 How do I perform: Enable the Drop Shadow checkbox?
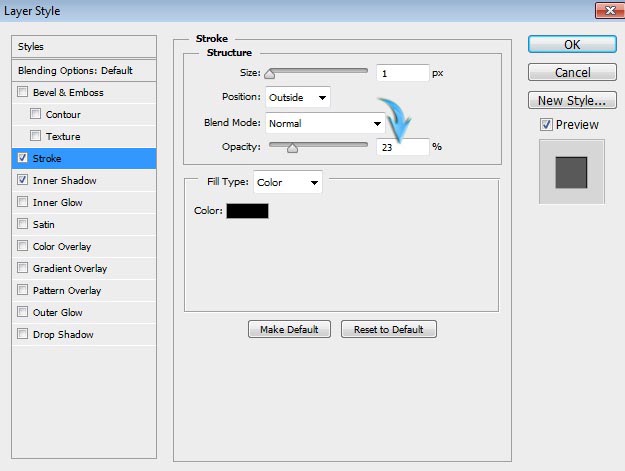[23, 334]
